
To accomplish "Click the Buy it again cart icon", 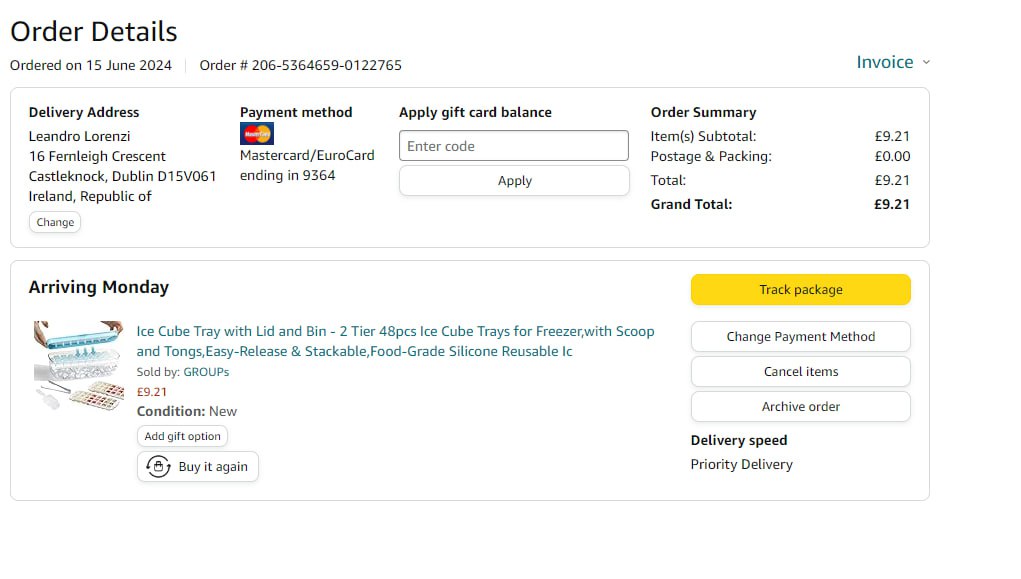I will point(158,467).
